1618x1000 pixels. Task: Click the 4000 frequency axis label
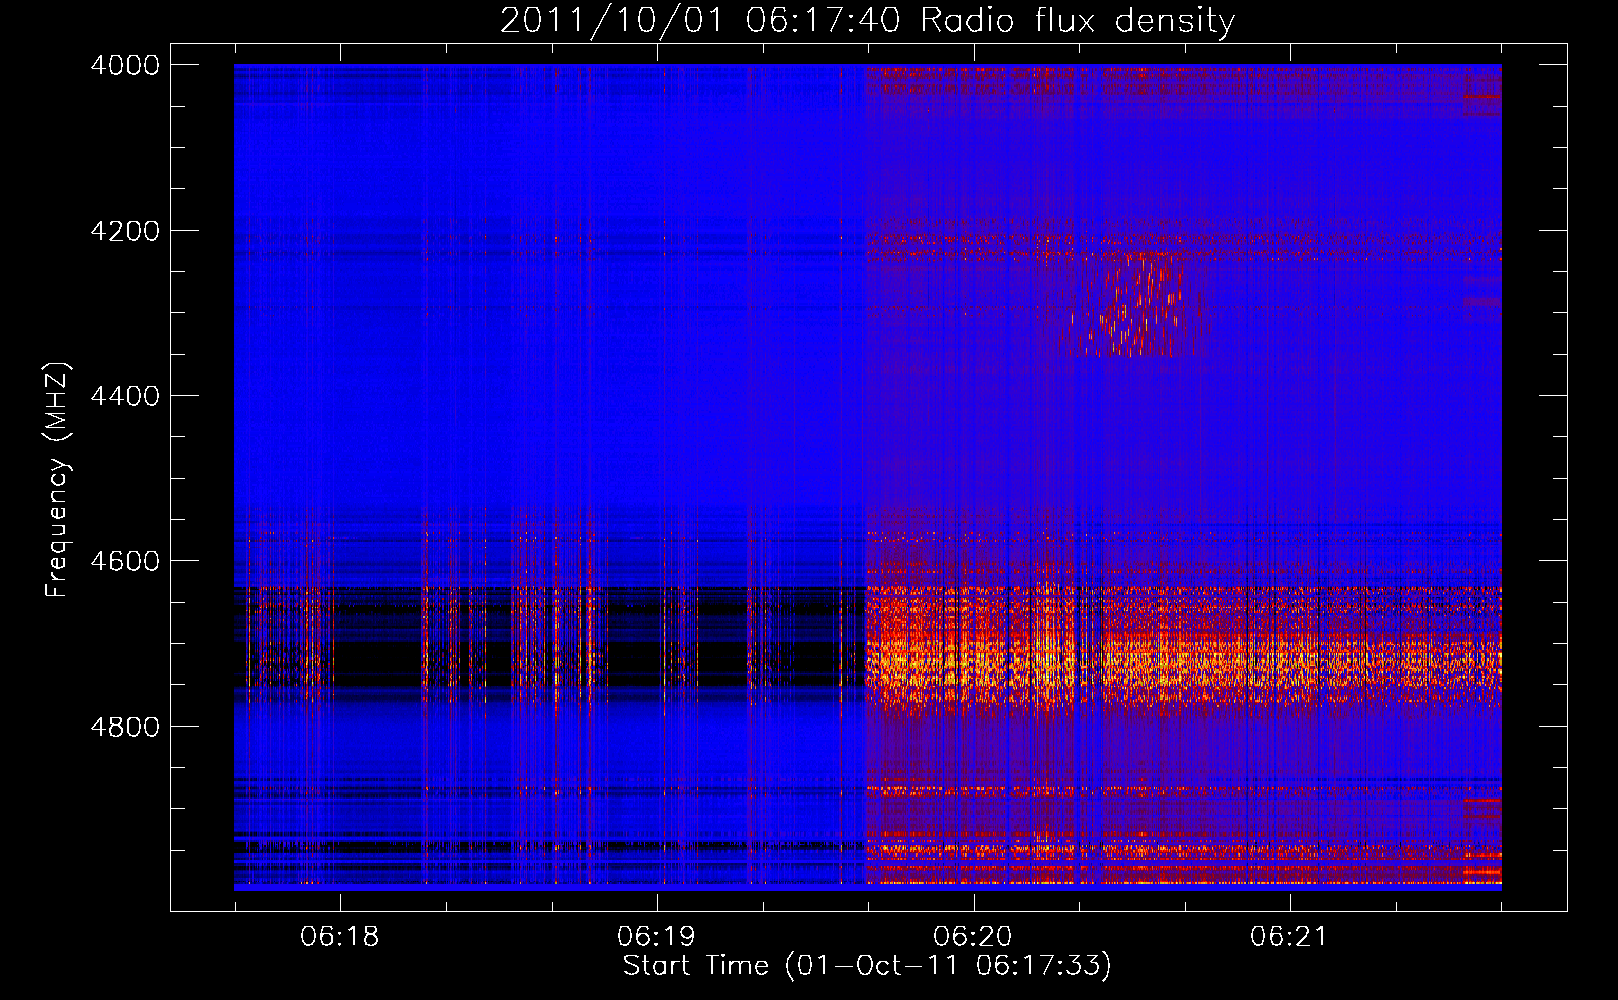(125, 65)
